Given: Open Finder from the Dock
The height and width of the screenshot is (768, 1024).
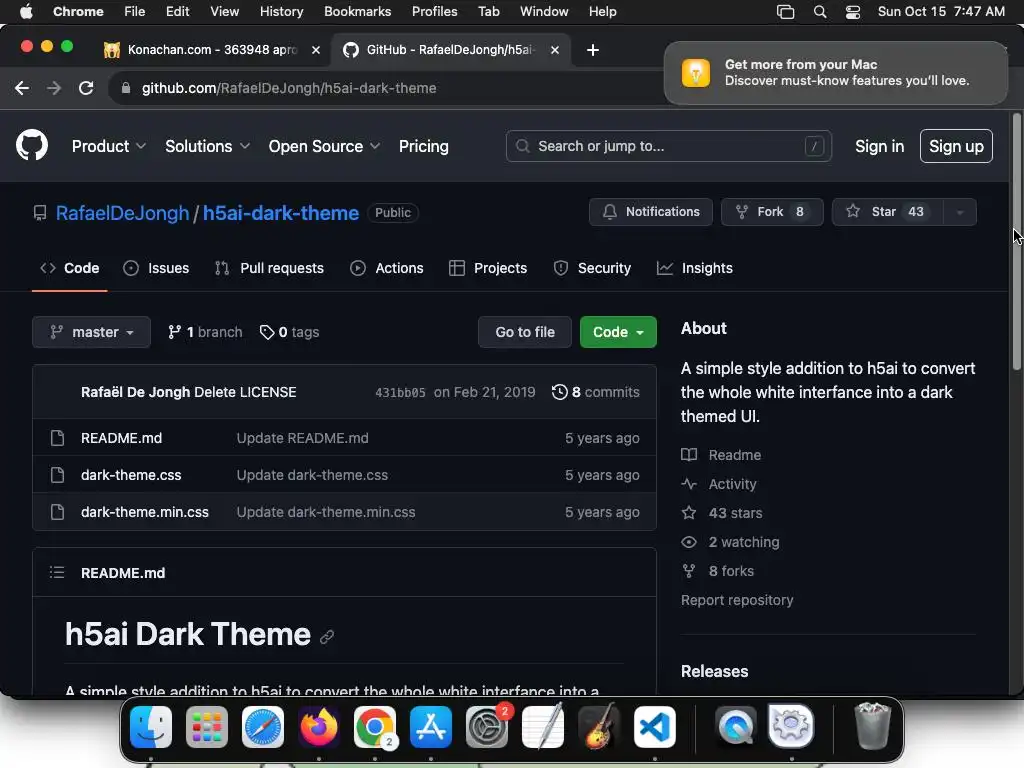Looking at the screenshot, I should click(151, 727).
